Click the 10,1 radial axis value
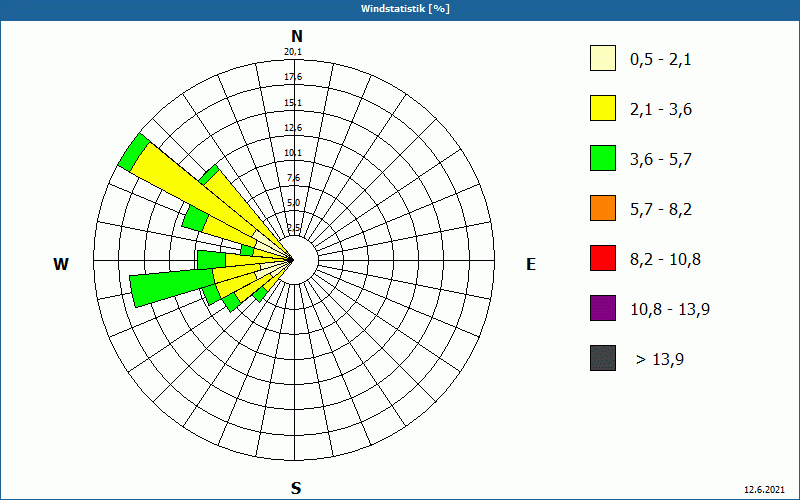 click(x=293, y=153)
